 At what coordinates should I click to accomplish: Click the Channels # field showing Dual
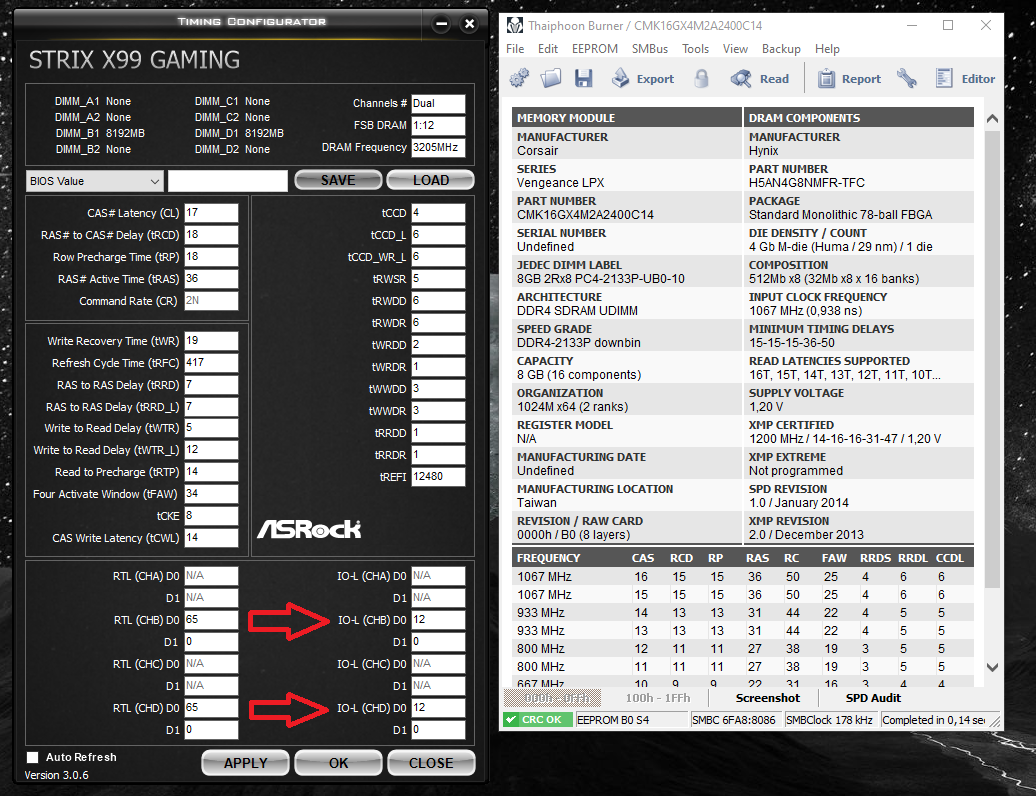[438, 104]
